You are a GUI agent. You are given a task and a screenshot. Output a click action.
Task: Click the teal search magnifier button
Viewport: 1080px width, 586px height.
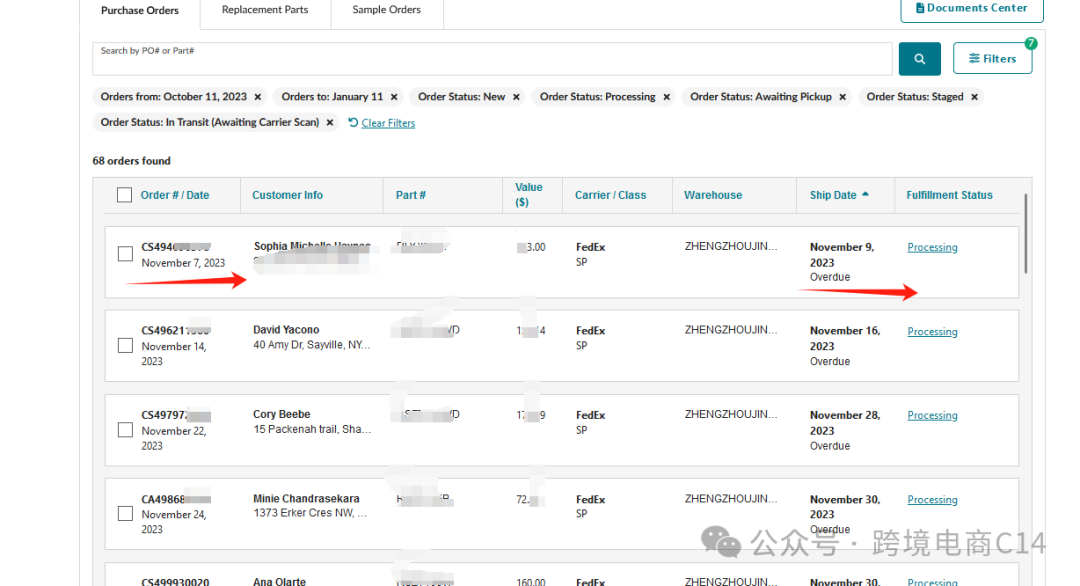click(919, 59)
